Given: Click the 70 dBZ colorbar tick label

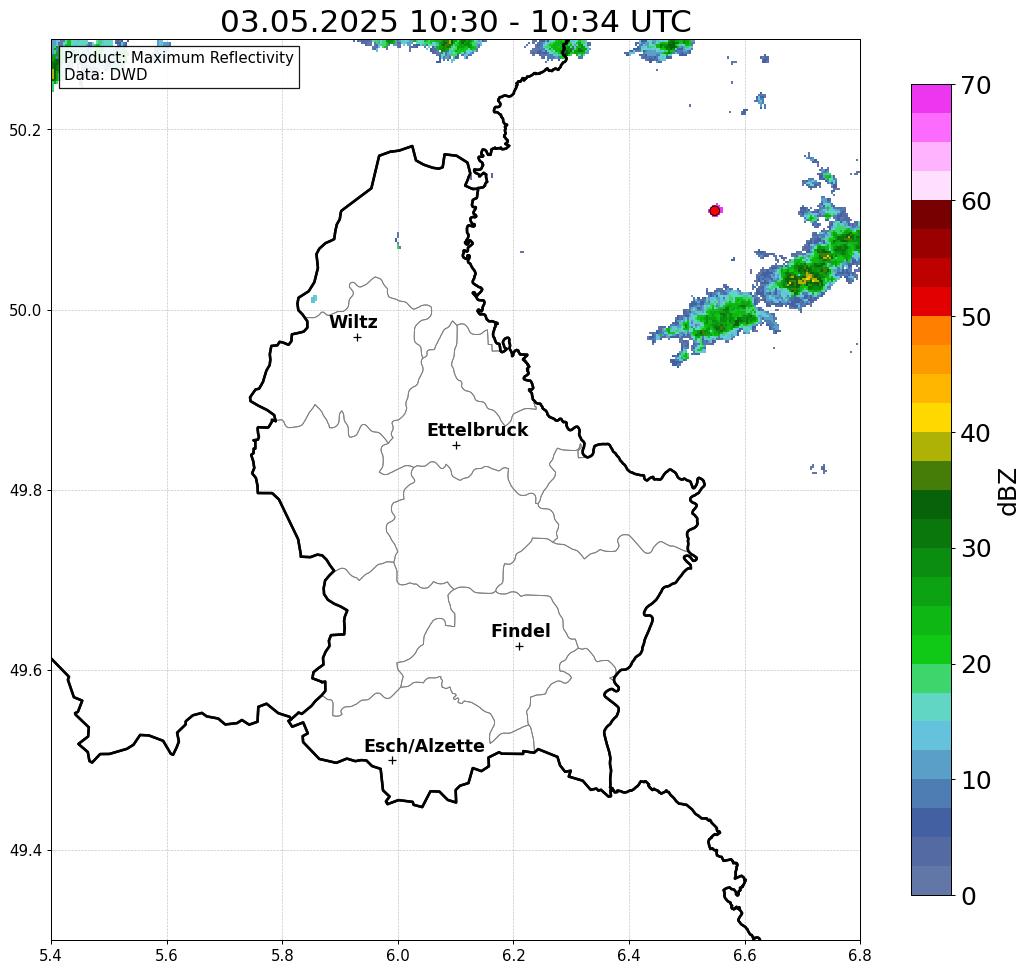Looking at the screenshot, I should coord(975,85).
